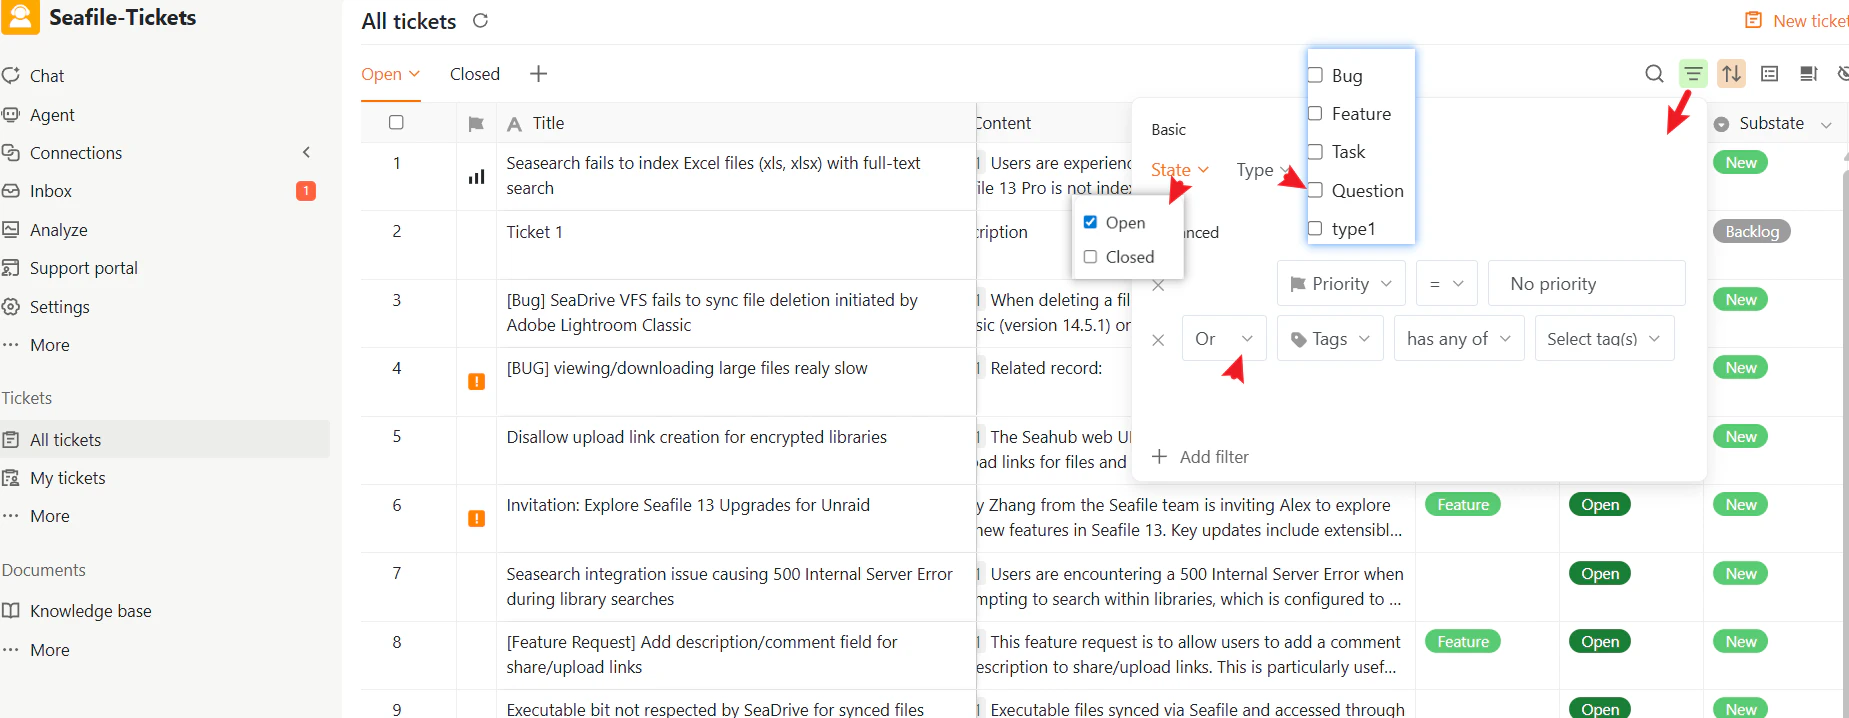Click the Inbox notification badge
The height and width of the screenshot is (718, 1849).
click(x=306, y=191)
